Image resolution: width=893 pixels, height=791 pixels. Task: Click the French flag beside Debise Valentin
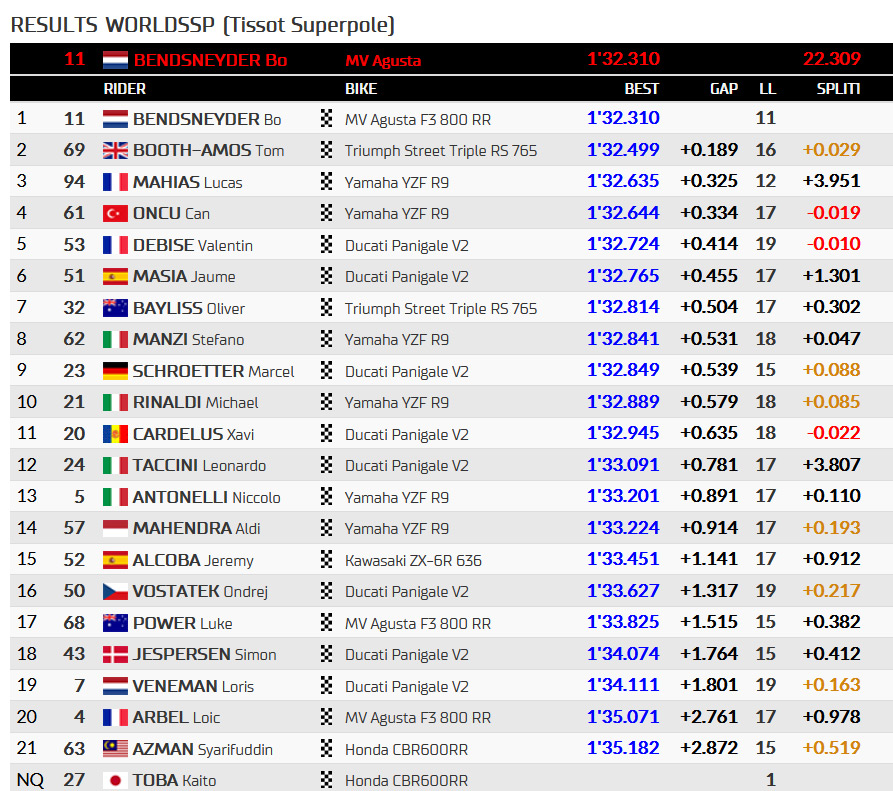(115, 245)
